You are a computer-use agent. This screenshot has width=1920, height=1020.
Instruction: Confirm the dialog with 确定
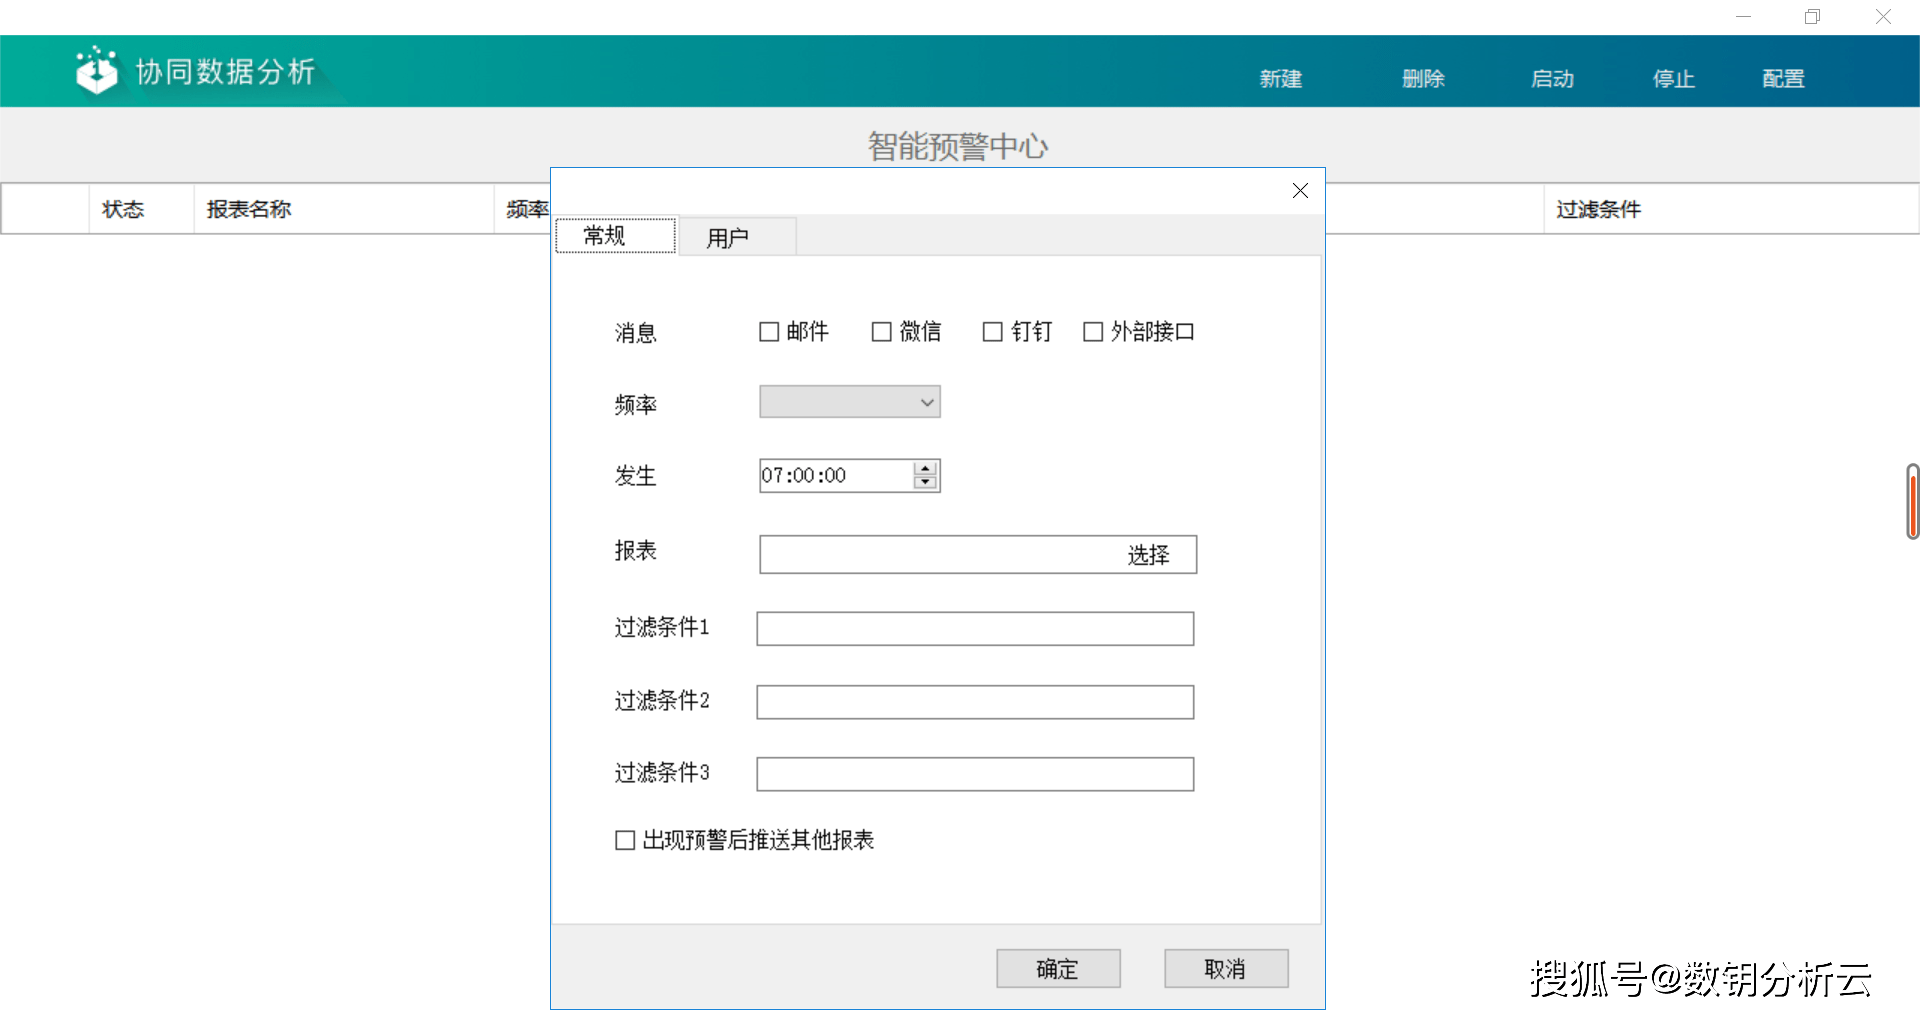point(1058,969)
